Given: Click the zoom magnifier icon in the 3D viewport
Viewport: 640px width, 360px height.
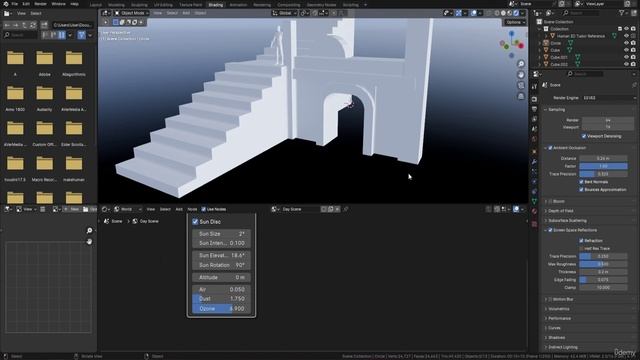Looking at the screenshot, I should click(x=521, y=64).
